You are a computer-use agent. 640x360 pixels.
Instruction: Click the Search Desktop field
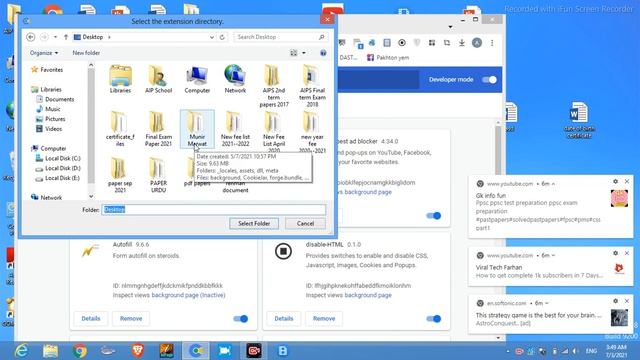(x=281, y=37)
